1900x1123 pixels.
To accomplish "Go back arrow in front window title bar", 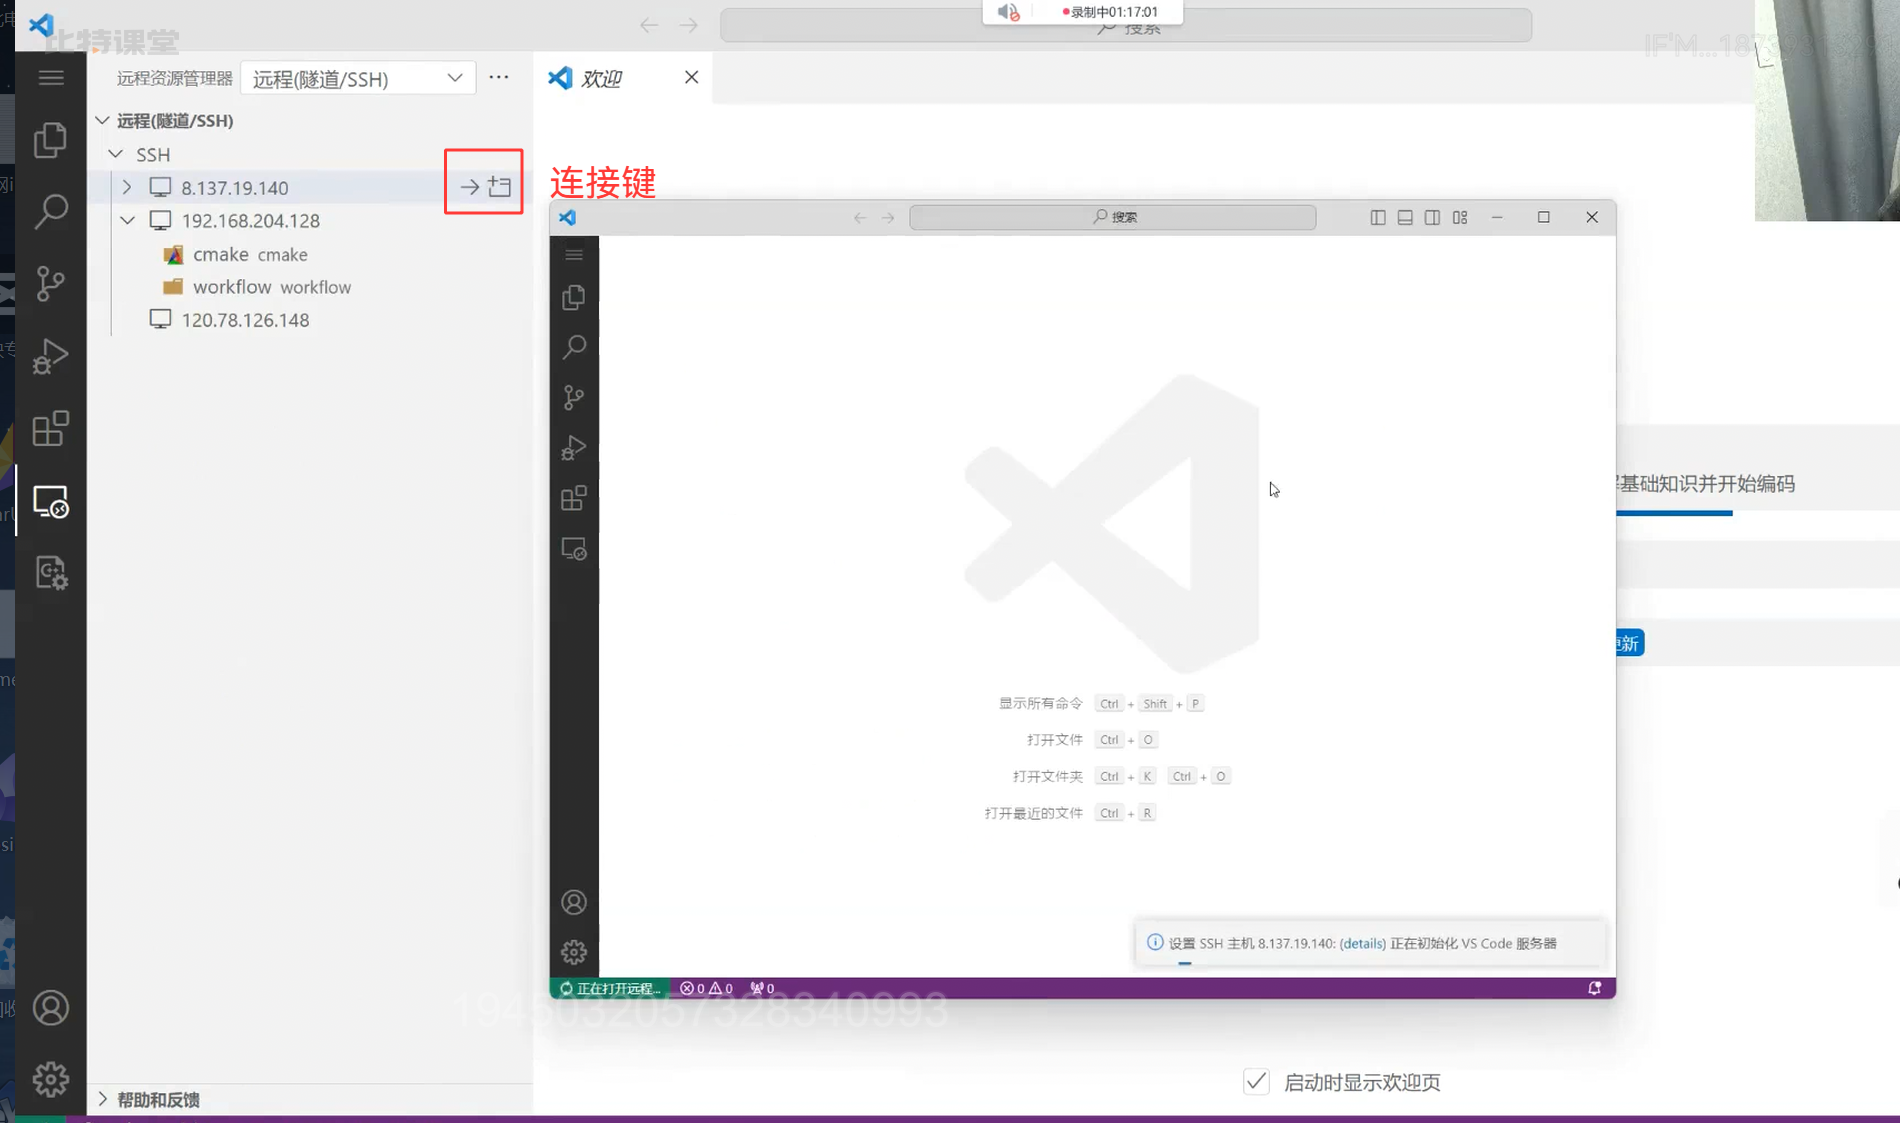I will (x=860, y=217).
